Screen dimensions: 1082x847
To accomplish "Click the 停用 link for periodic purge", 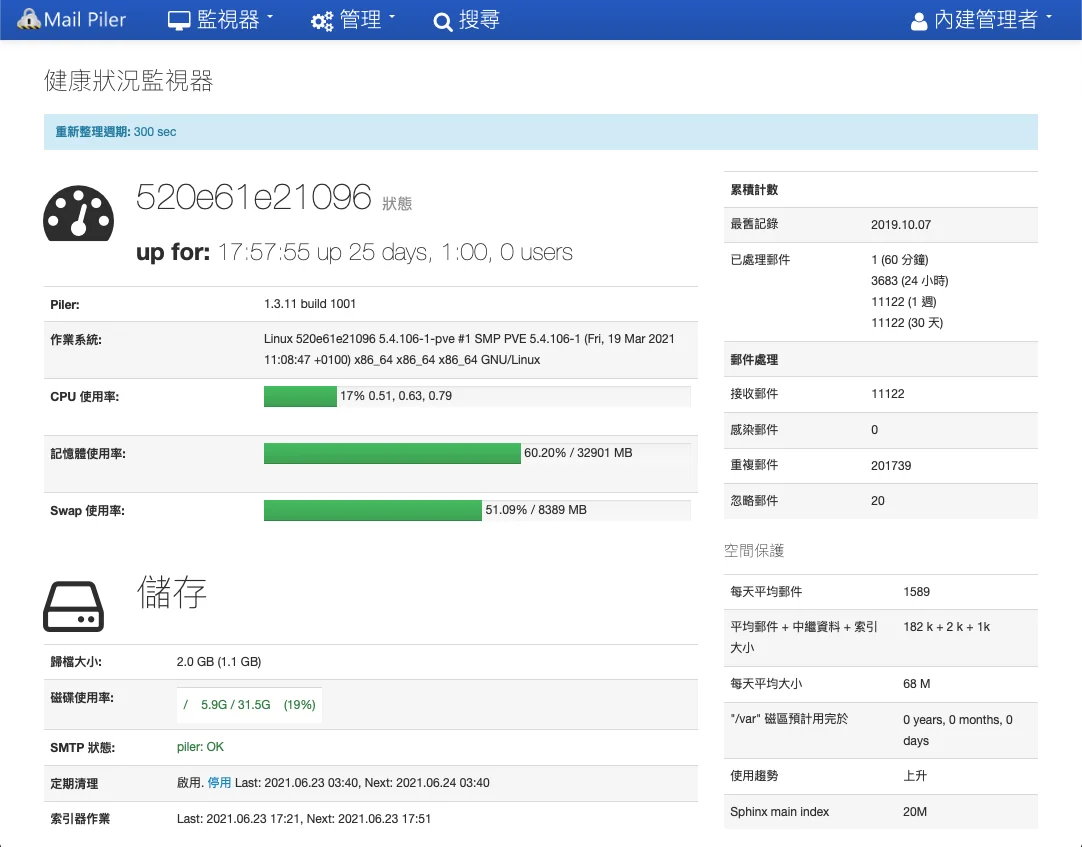I will pos(219,783).
